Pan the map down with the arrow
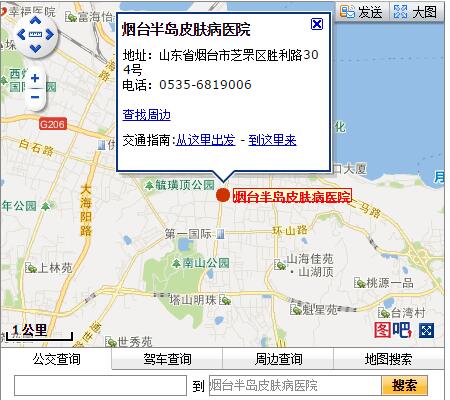450x400 pixels. (35, 49)
